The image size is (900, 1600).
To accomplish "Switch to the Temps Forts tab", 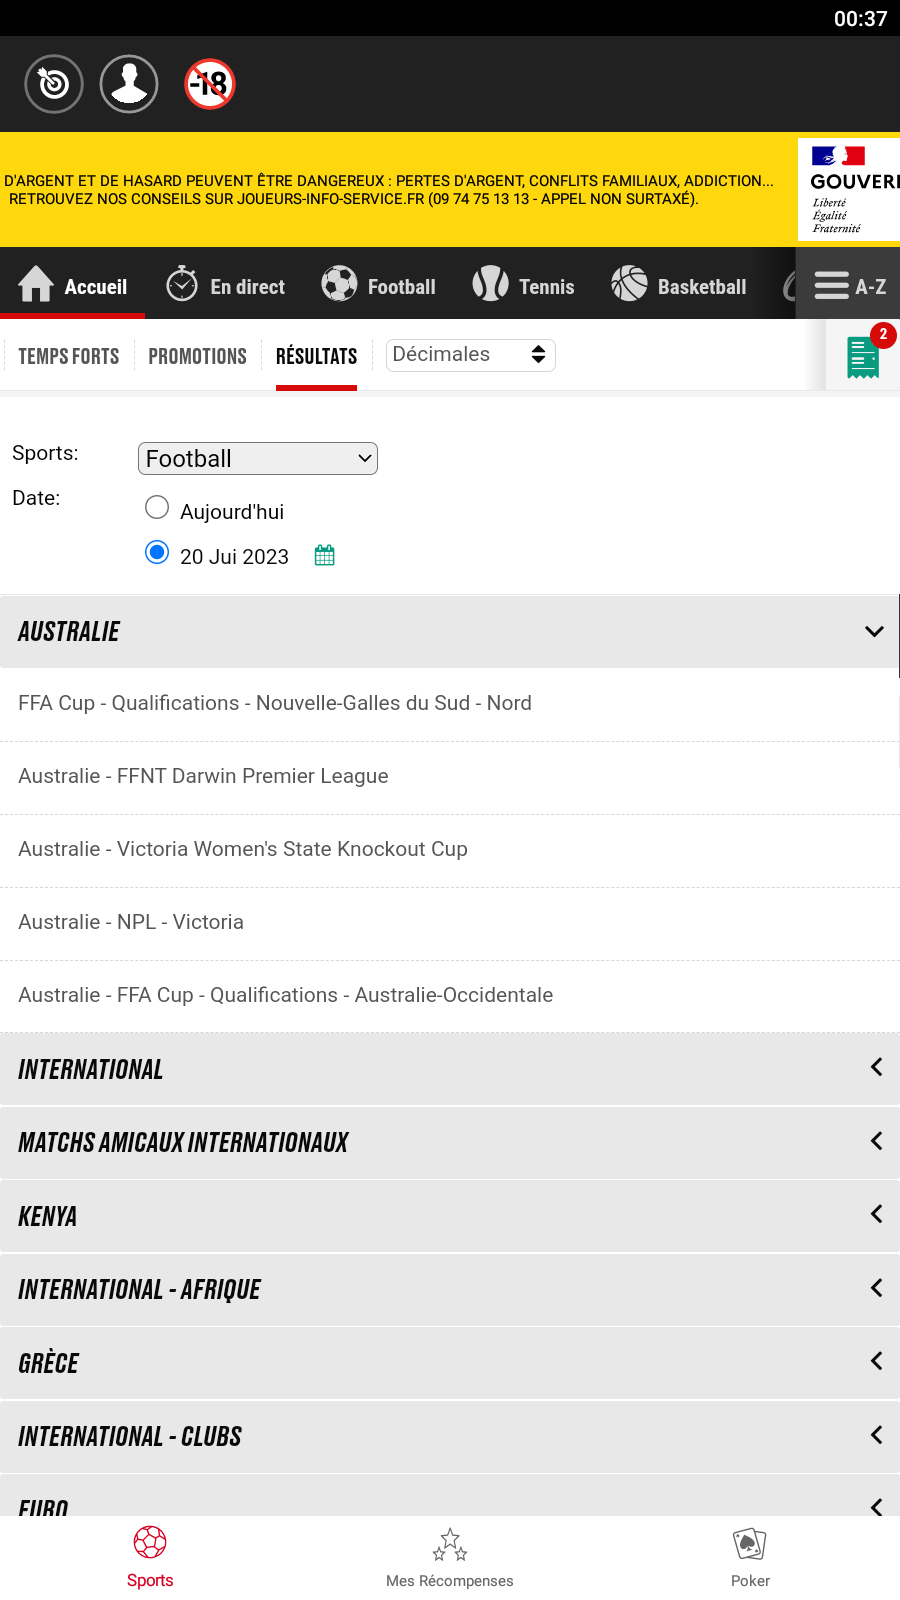I will (68, 356).
